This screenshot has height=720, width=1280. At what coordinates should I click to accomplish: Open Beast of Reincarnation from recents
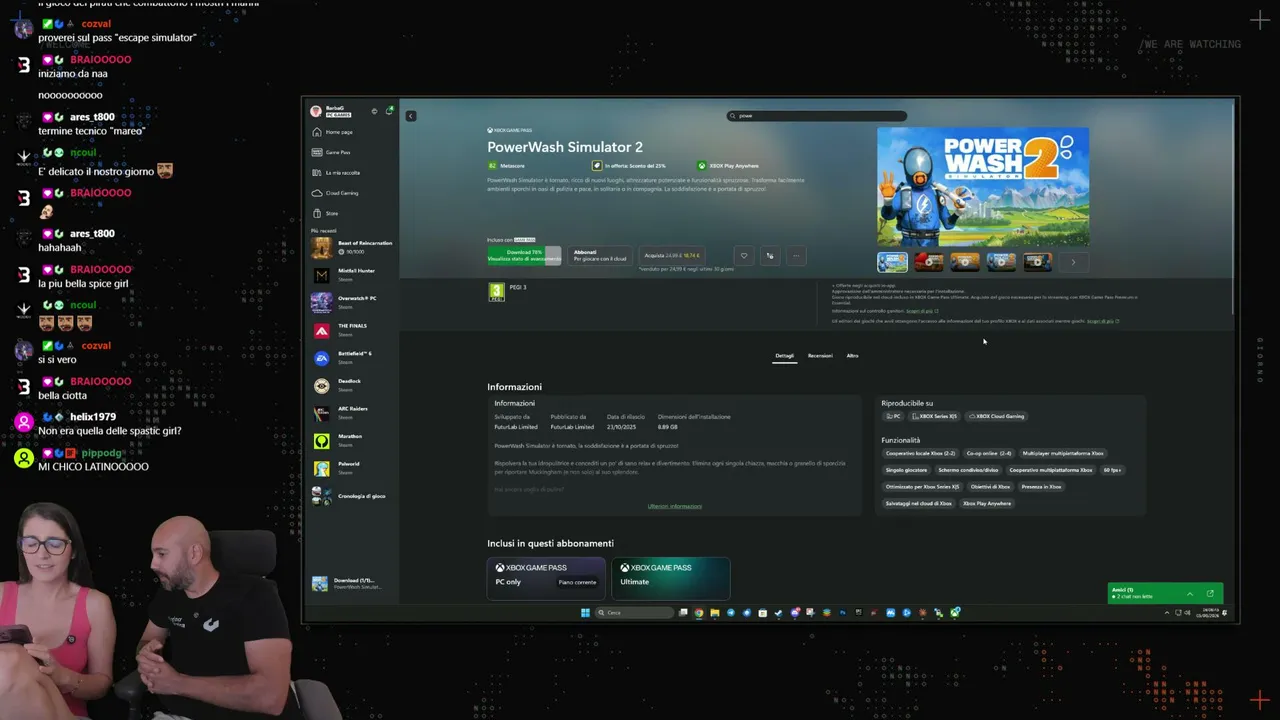(x=352, y=247)
